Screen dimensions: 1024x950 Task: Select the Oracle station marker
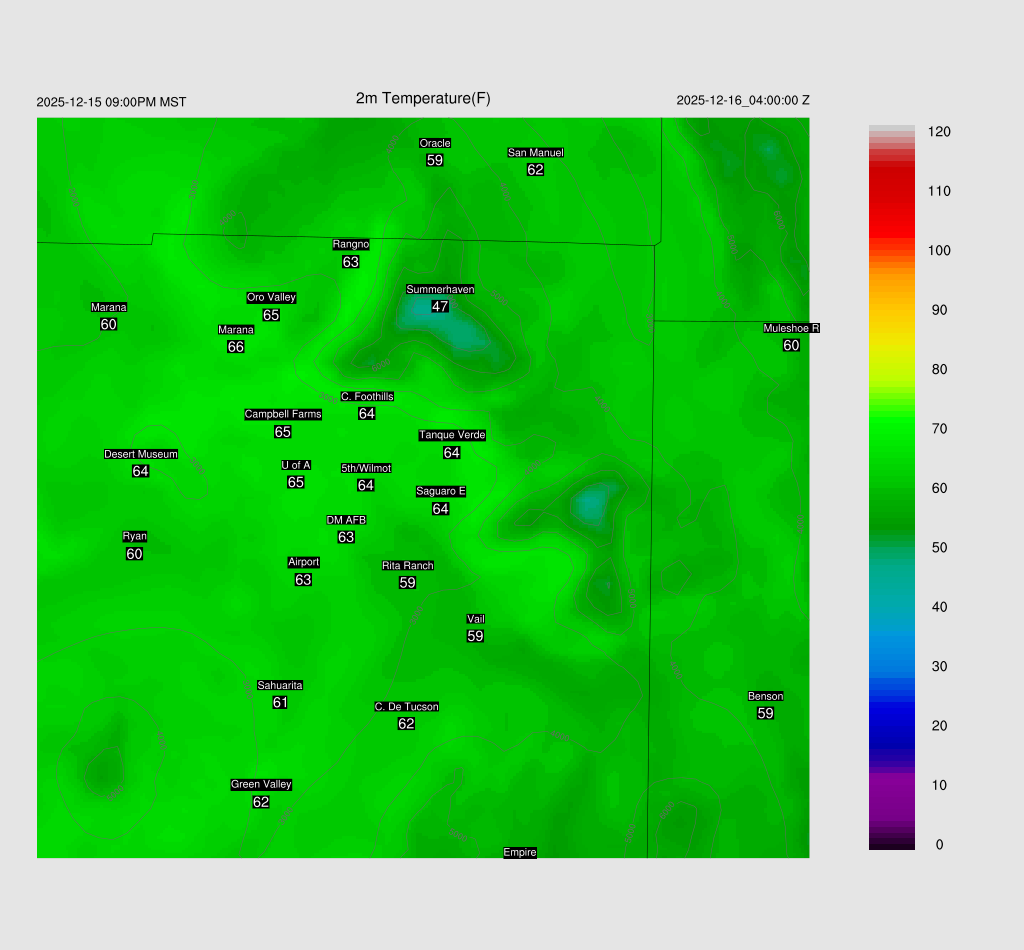(435, 144)
